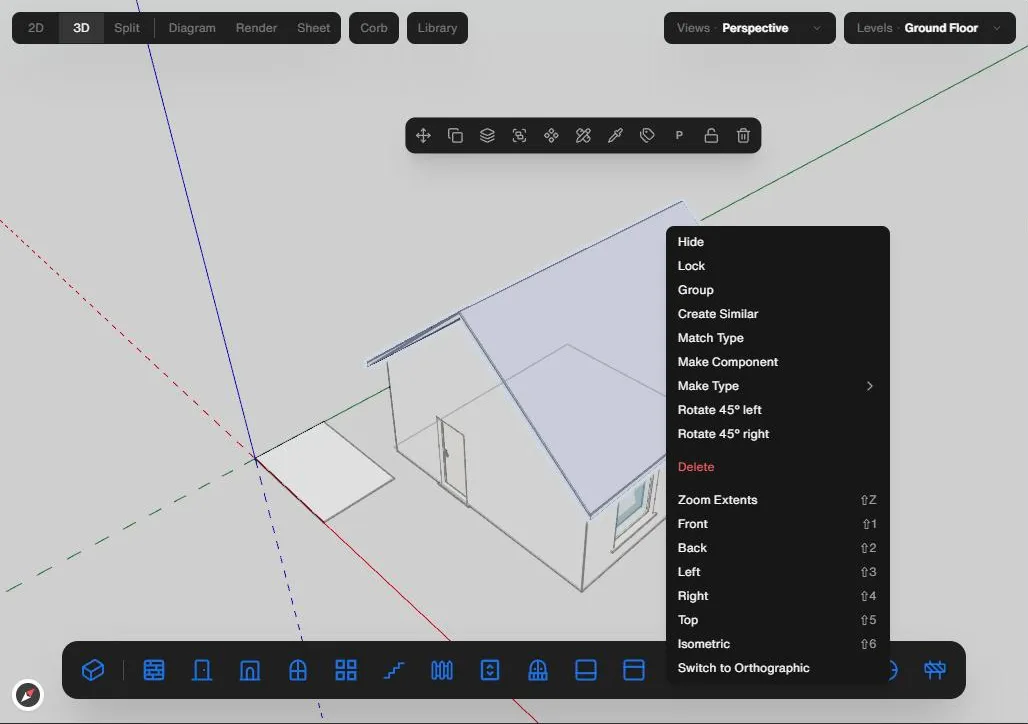Image resolution: width=1028 pixels, height=724 pixels.
Task: Click the door on the house model
Action: [452, 461]
